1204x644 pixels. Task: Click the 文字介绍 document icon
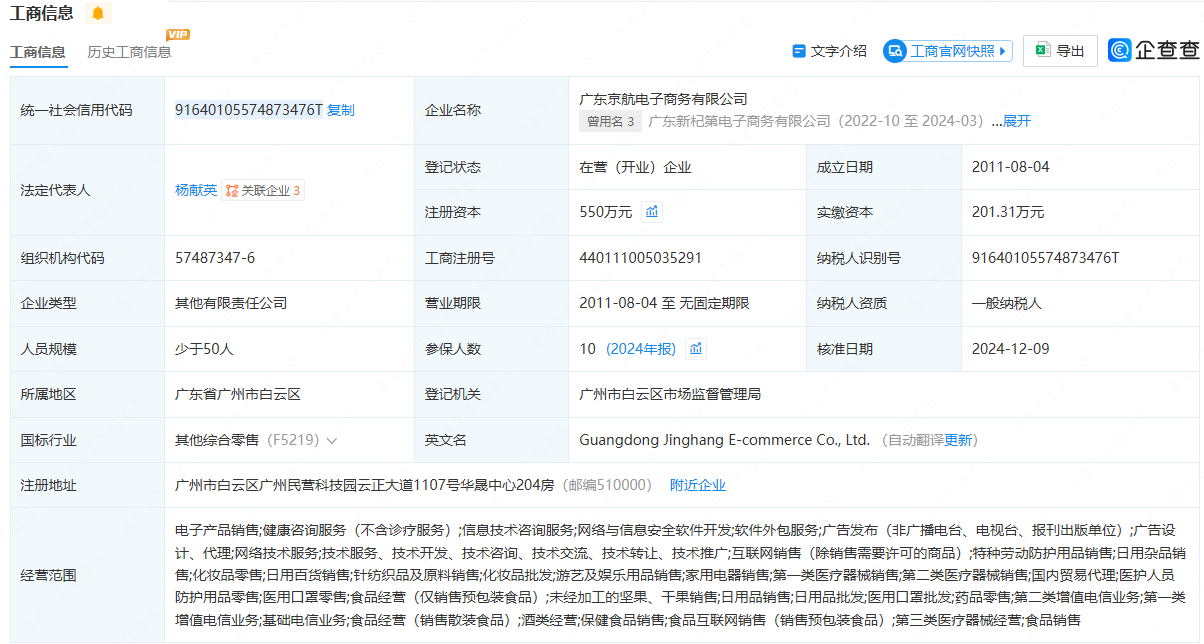coord(798,51)
